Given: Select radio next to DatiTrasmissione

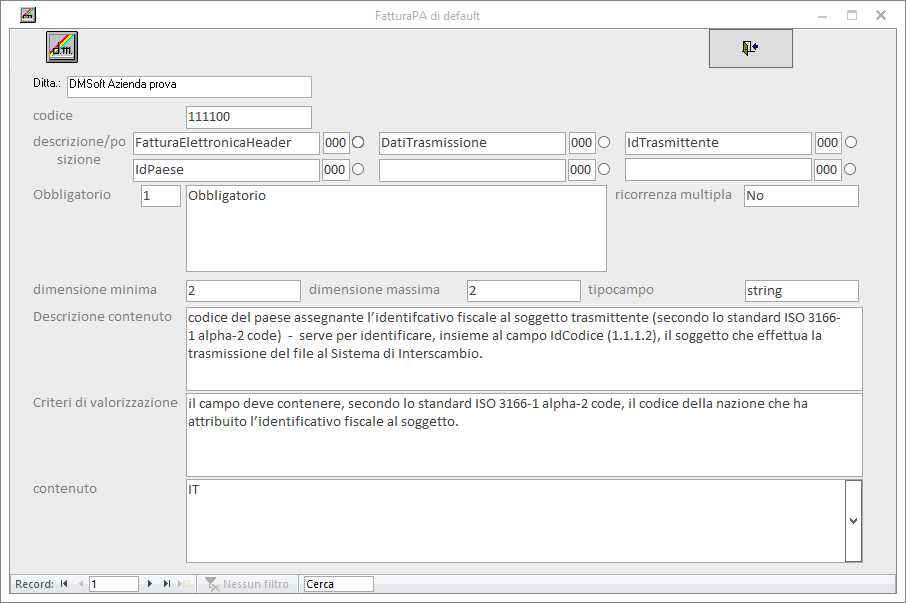Looking at the screenshot, I should (x=604, y=142).
